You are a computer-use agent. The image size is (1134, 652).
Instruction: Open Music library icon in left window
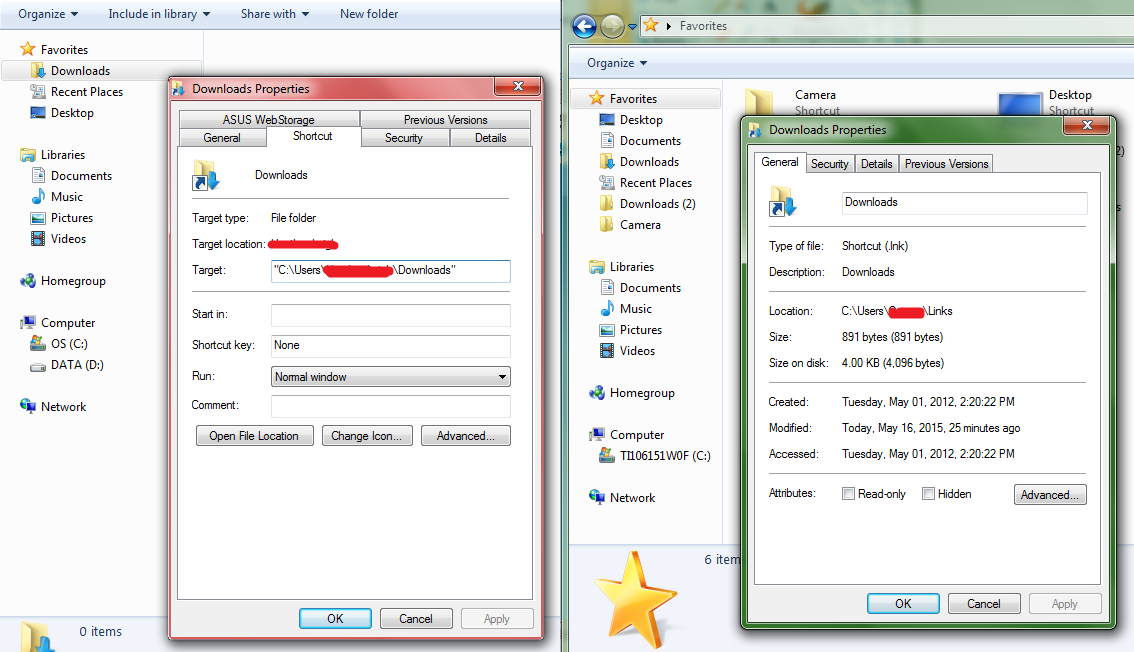point(38,196)
